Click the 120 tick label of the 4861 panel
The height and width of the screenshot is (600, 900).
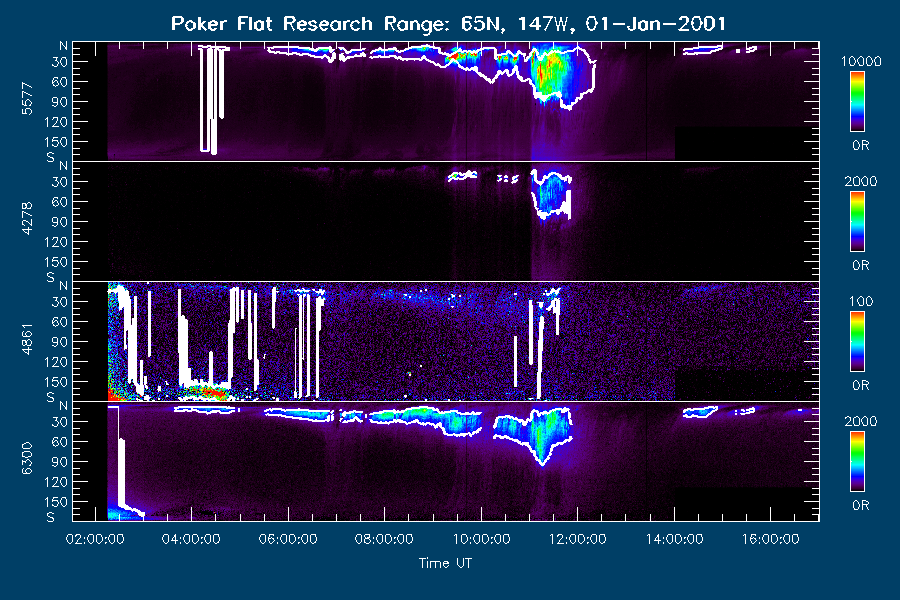pyautogui.click(x=56, y=362)
